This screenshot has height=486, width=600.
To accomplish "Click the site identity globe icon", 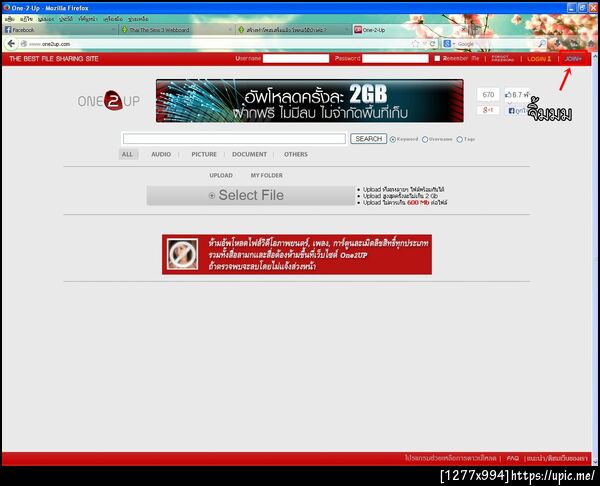I will pos(24,44).
